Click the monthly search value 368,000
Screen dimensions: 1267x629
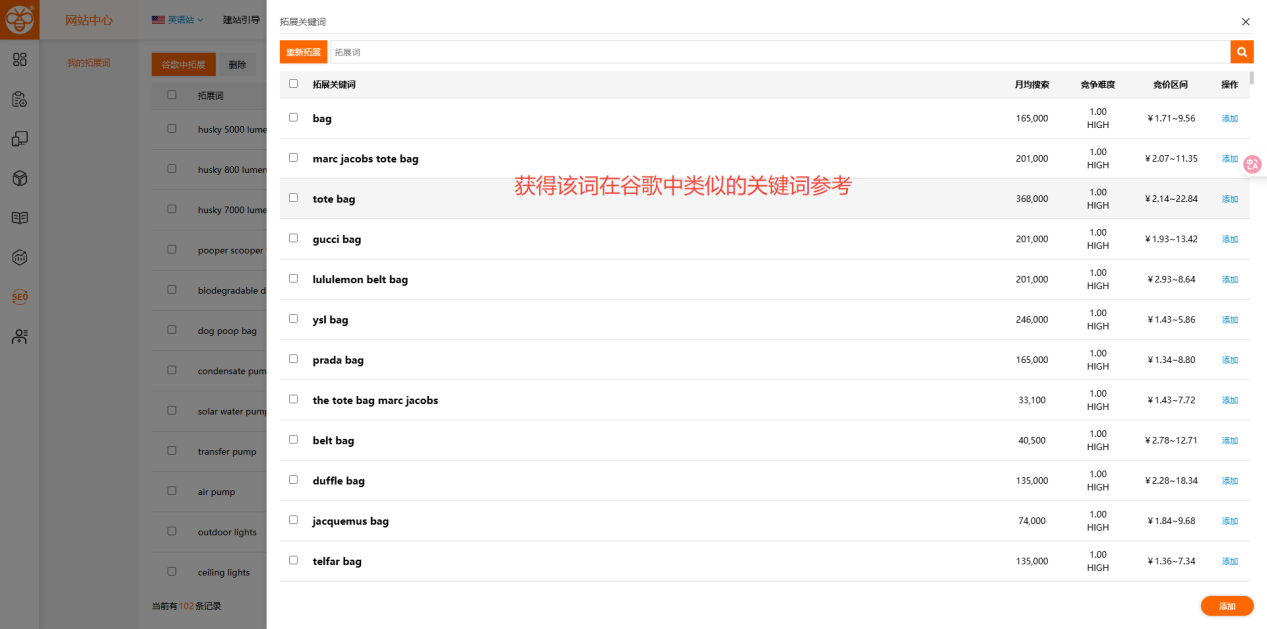coord(1032,199)
